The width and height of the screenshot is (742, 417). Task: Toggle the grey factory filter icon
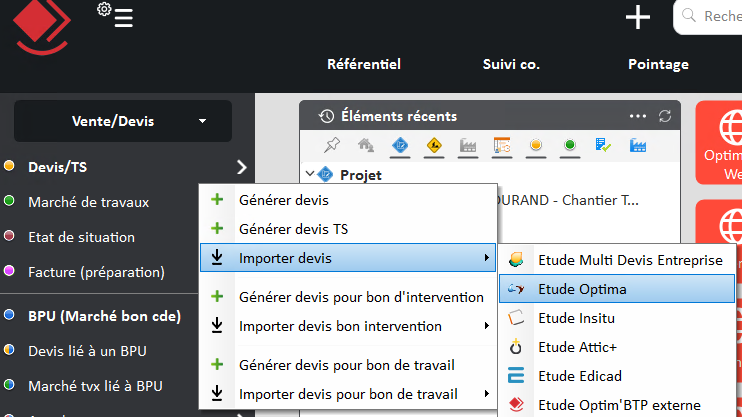pos(468,145)
